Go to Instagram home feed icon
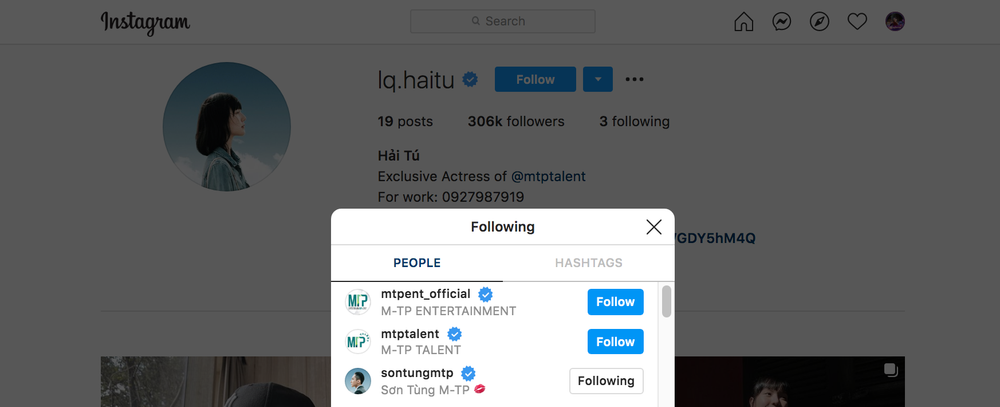The width and height of the screenshot is (1000, 407). click(744, 22)
